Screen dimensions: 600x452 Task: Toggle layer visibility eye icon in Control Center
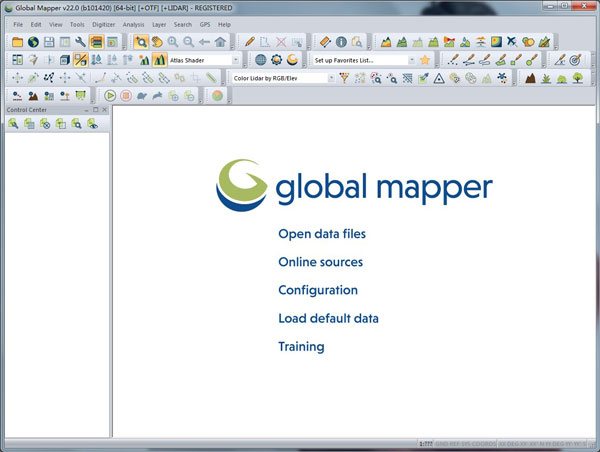tap(92, 124)
